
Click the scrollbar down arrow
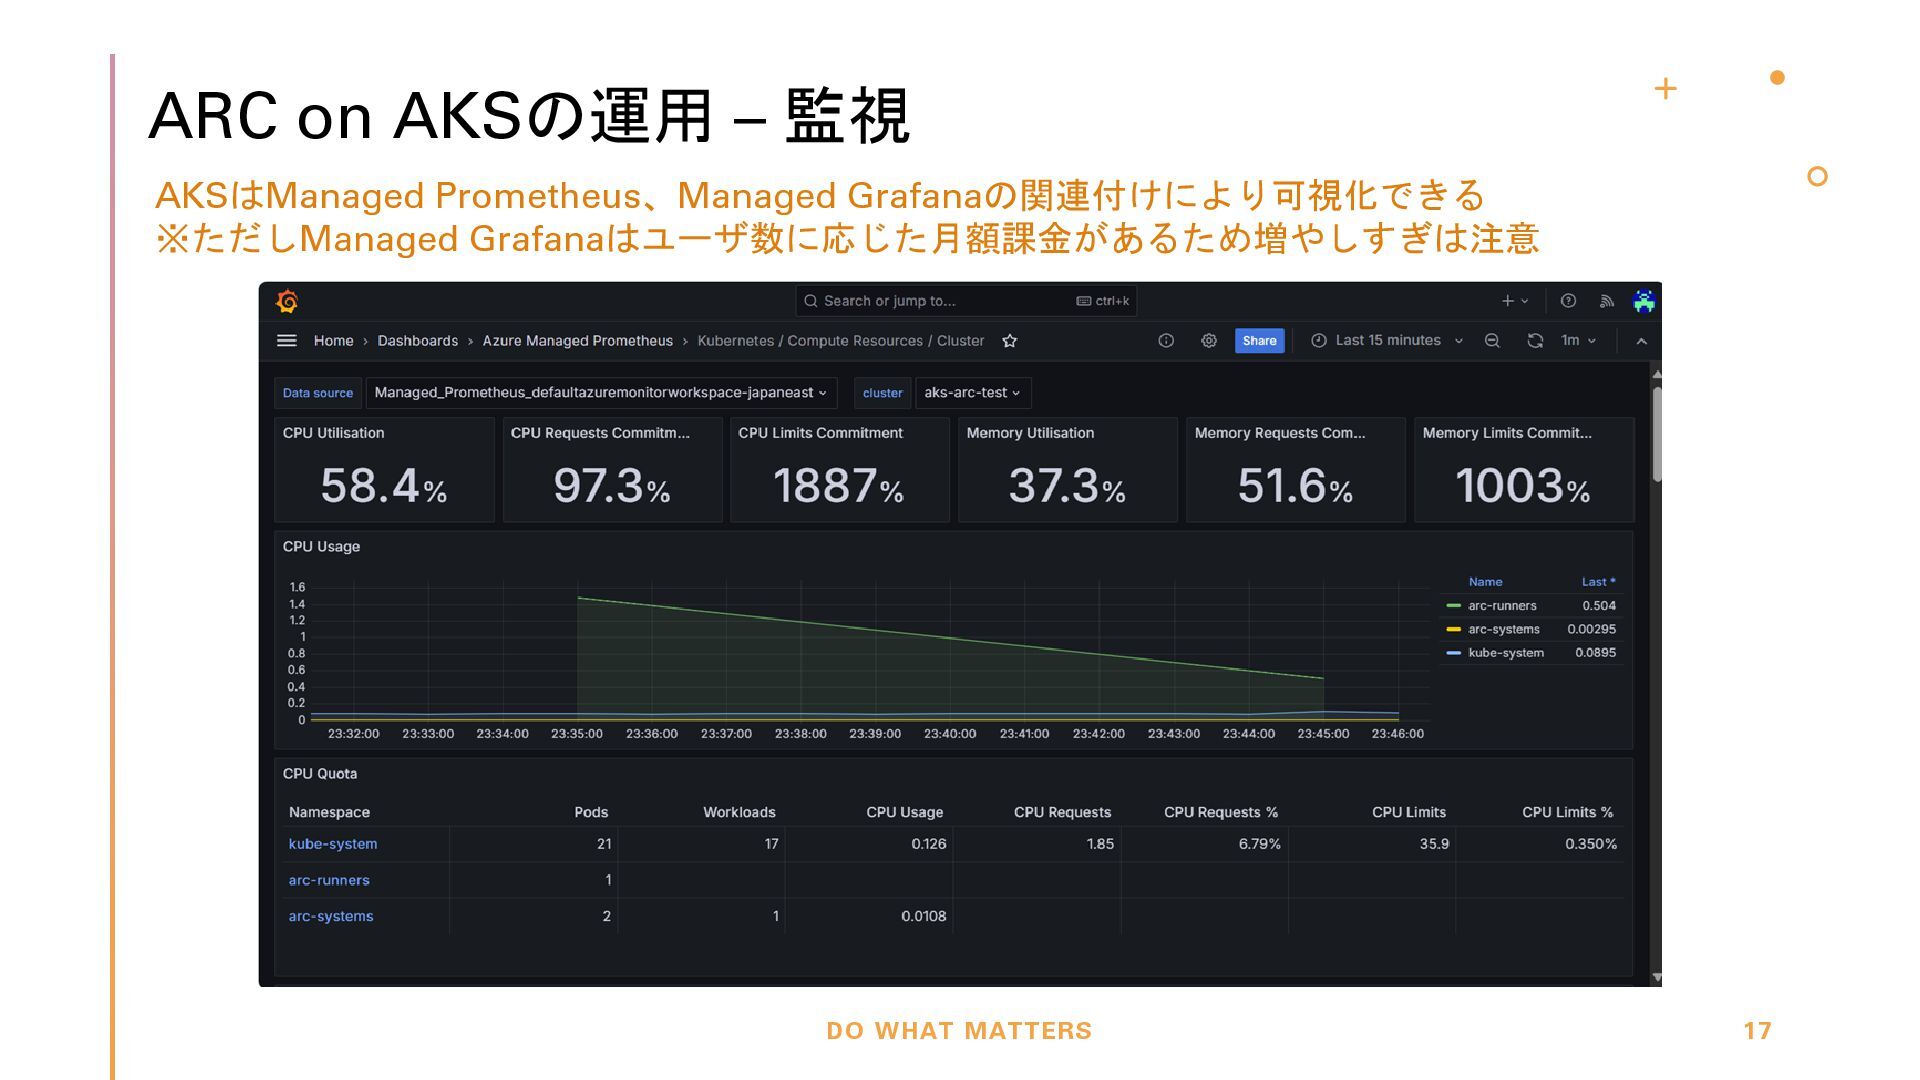pos(1657,977)
